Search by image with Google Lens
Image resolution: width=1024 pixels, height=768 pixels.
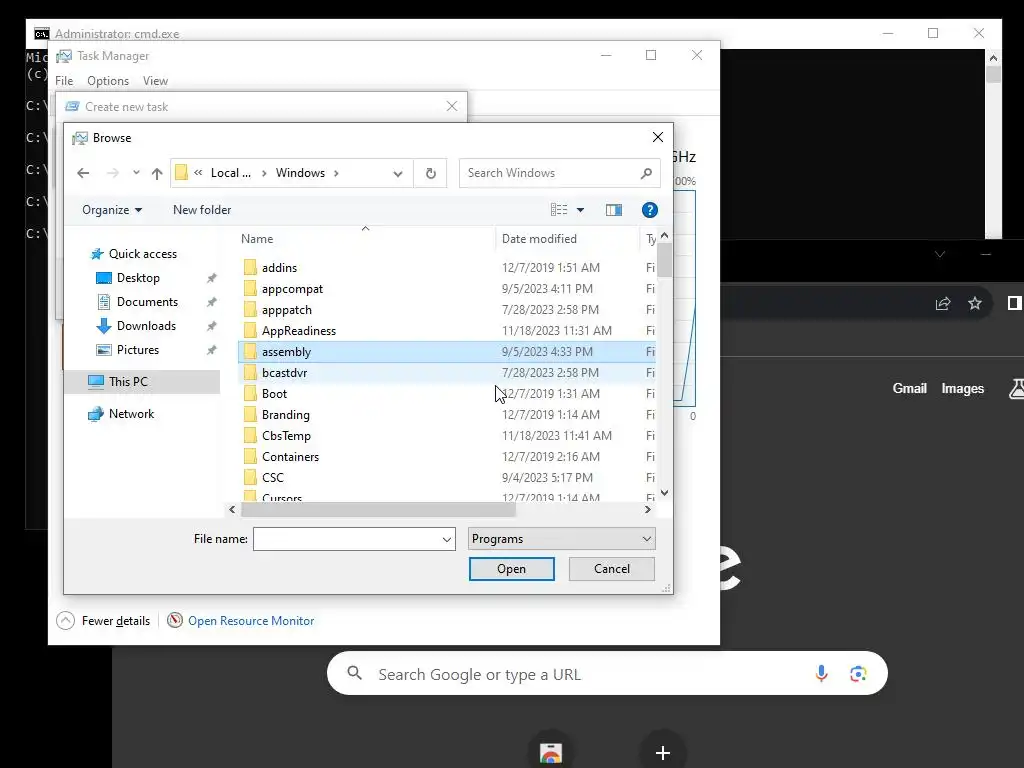(x=858, y=674)
